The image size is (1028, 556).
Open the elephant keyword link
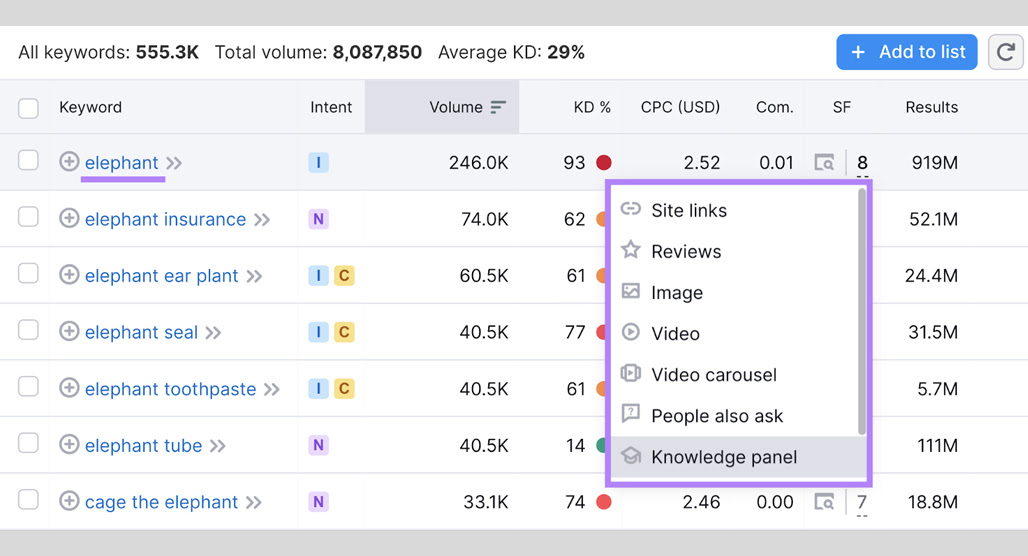pyautogui.click(x=121, y=163)
